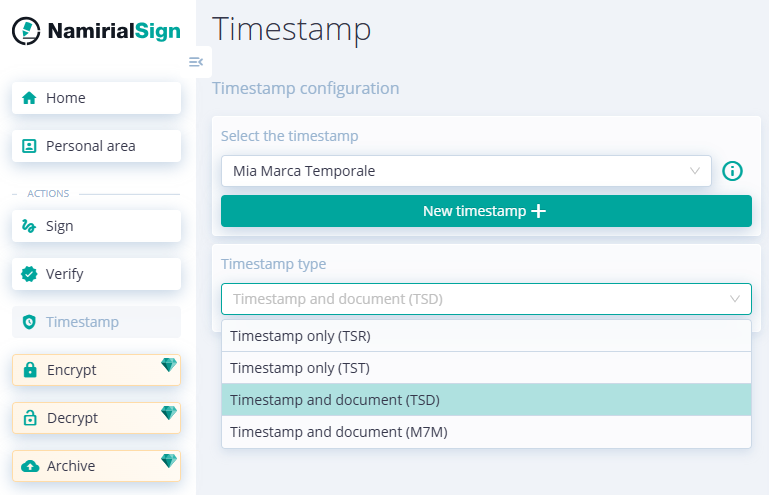Click the New timestamp button

[486, 211]
